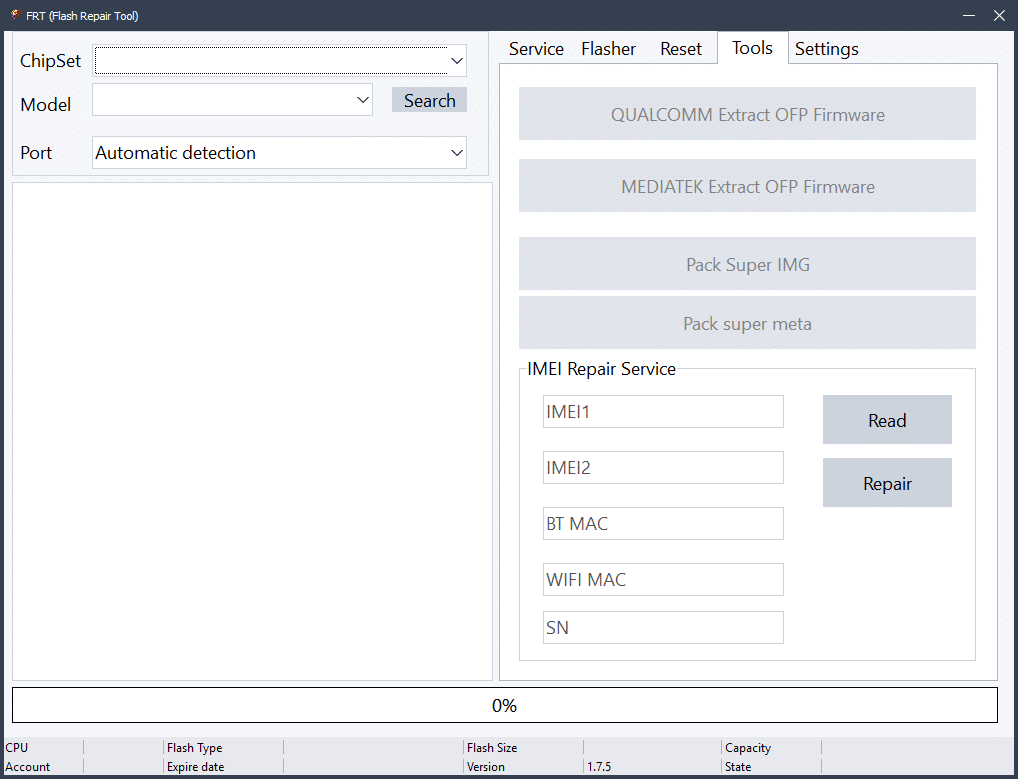Click the State status entry
1018x779 pixels.
click(738, 767)
